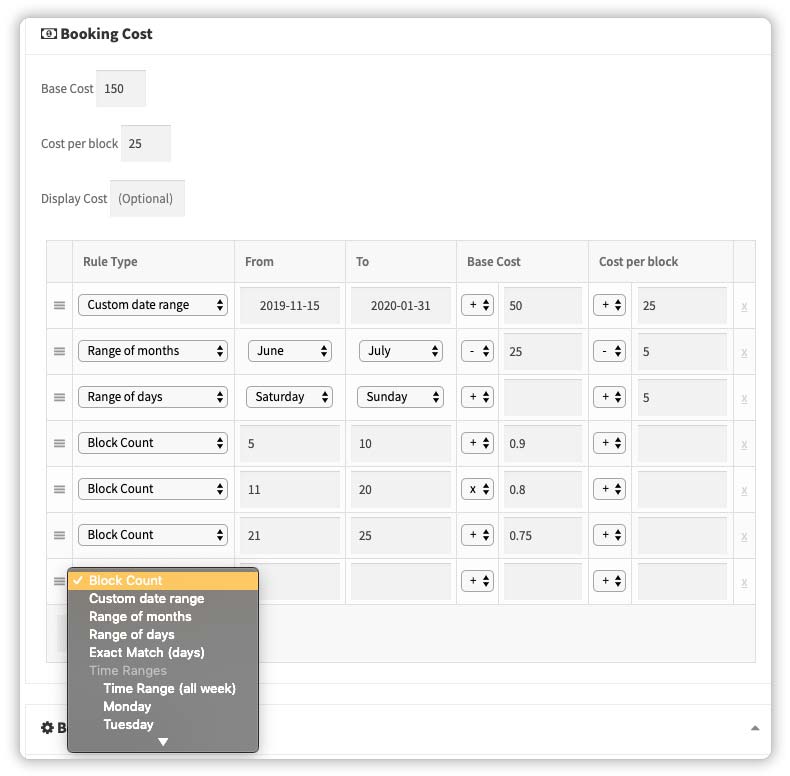Click drag handle of Block Count 11-20 row
This screenshot has width=790, height=776.
point(59,489)
